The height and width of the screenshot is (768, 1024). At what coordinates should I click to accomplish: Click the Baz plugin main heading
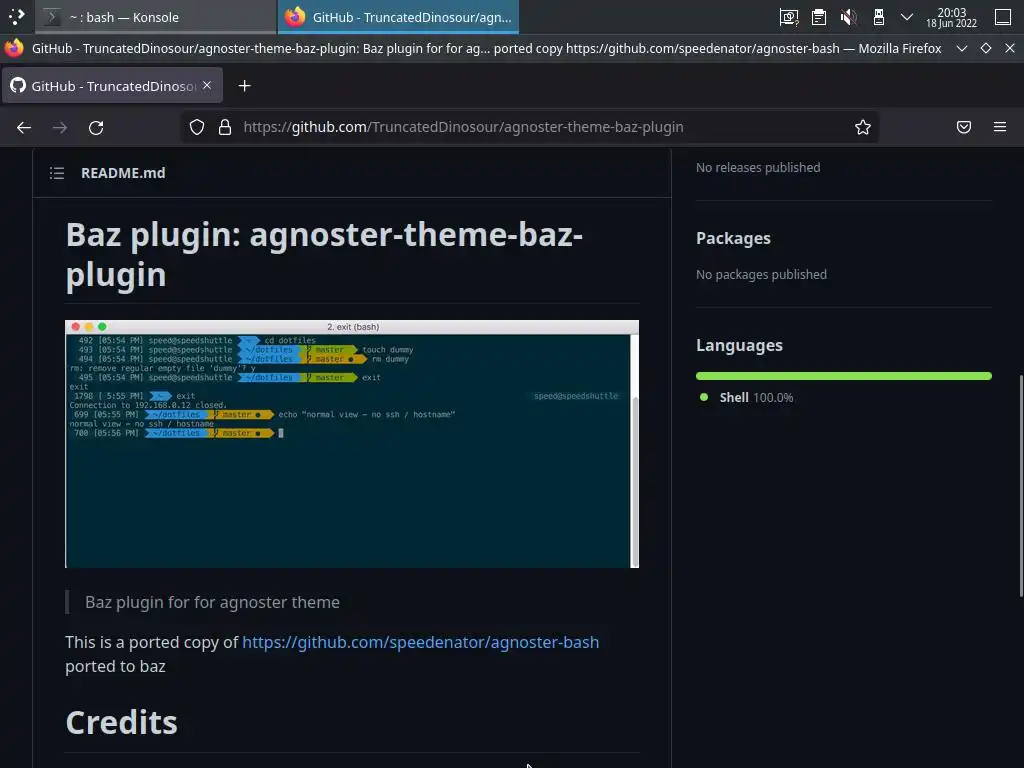point(325,254)
